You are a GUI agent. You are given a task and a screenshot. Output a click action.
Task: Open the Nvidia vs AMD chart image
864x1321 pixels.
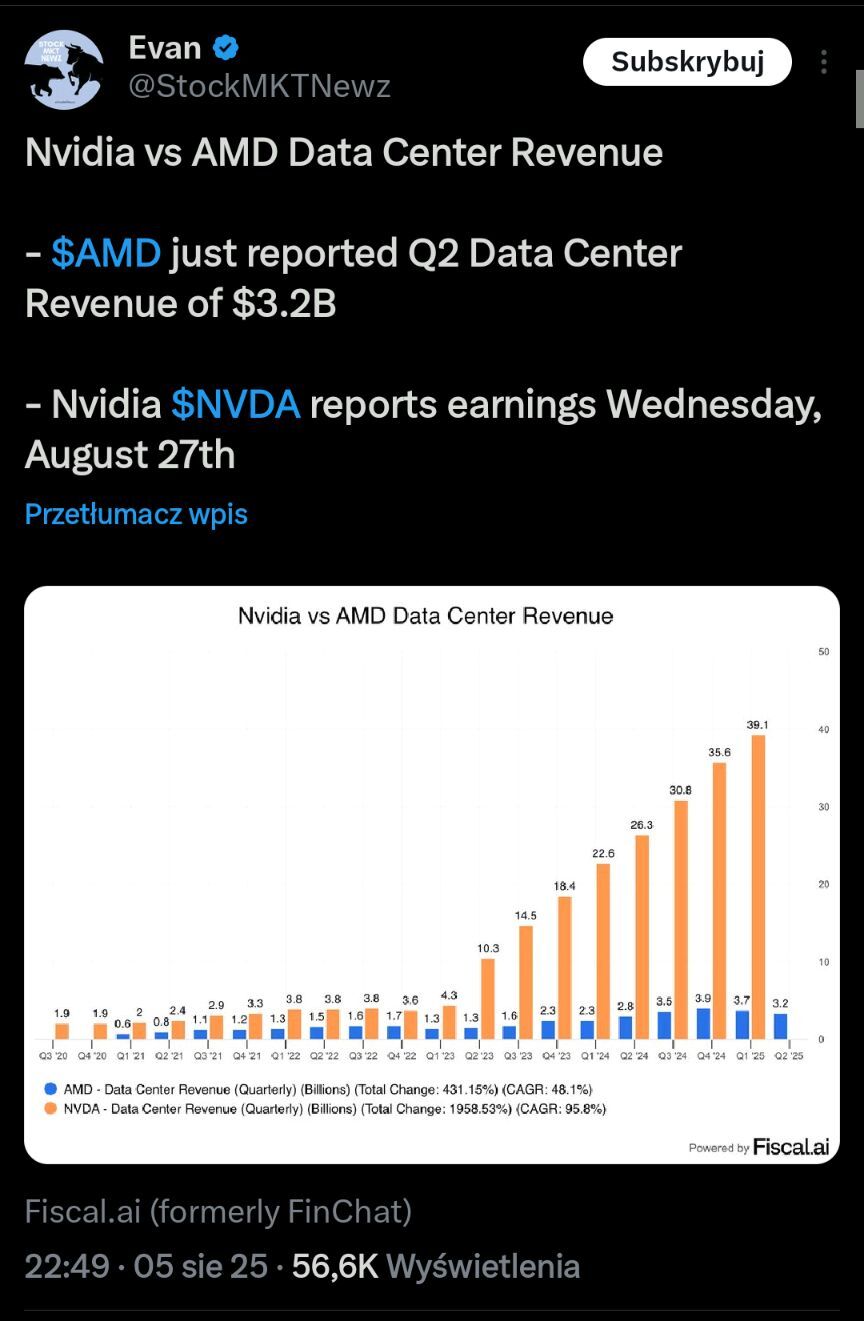pyautogui.click(x=432, y=874)
